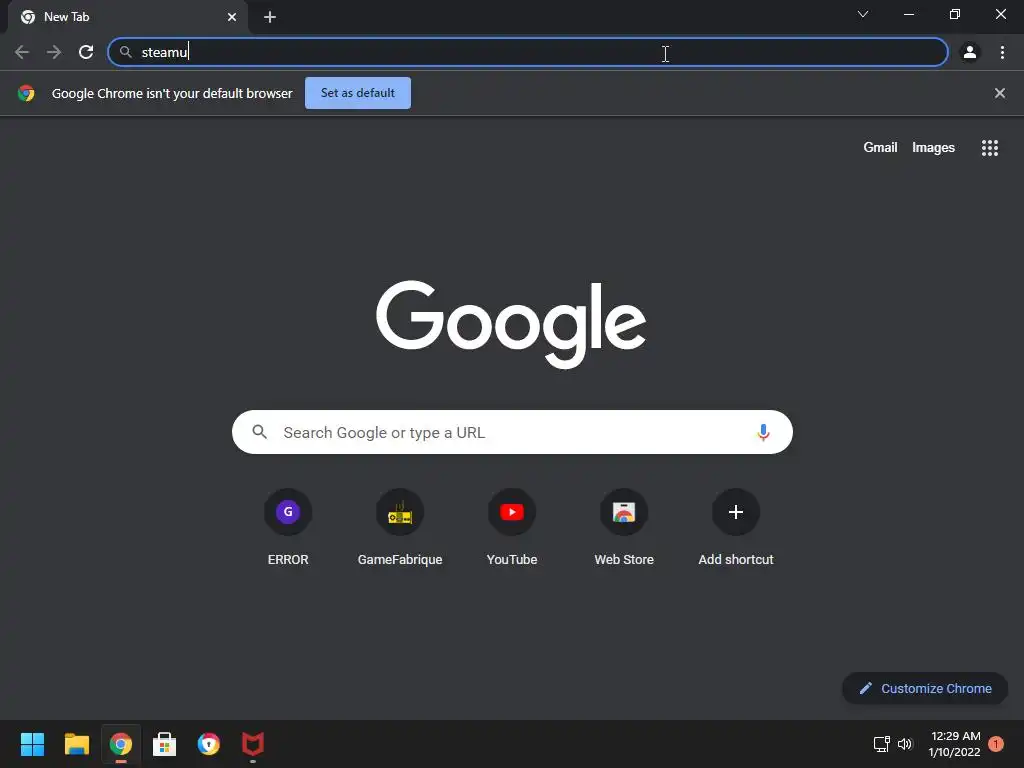Select the New Tab tab
The width and height of the screenshot is (1024, 768).
coord(127,17)
